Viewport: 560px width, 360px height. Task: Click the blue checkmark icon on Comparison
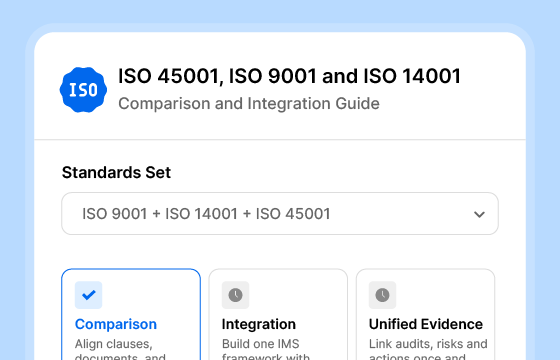point(89,295)
